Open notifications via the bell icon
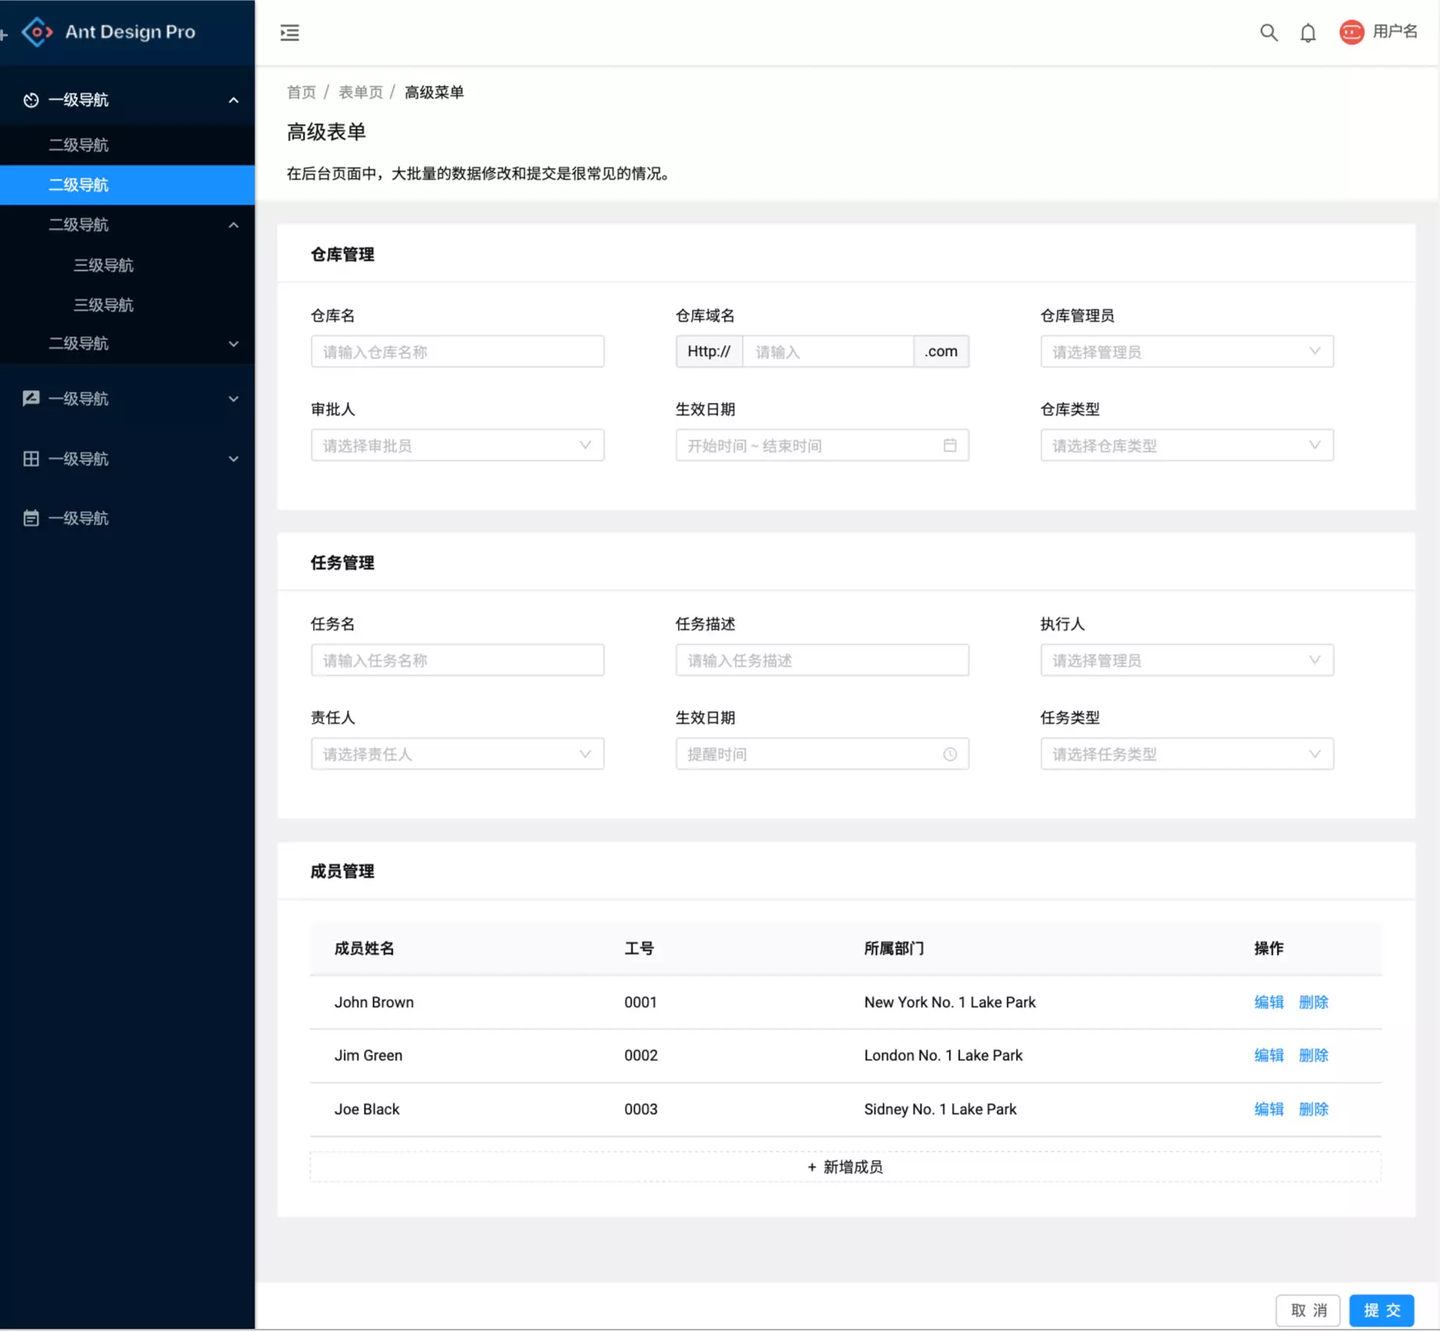The width and height of the screenshot is (1440, 1332). coord(1307,32)
